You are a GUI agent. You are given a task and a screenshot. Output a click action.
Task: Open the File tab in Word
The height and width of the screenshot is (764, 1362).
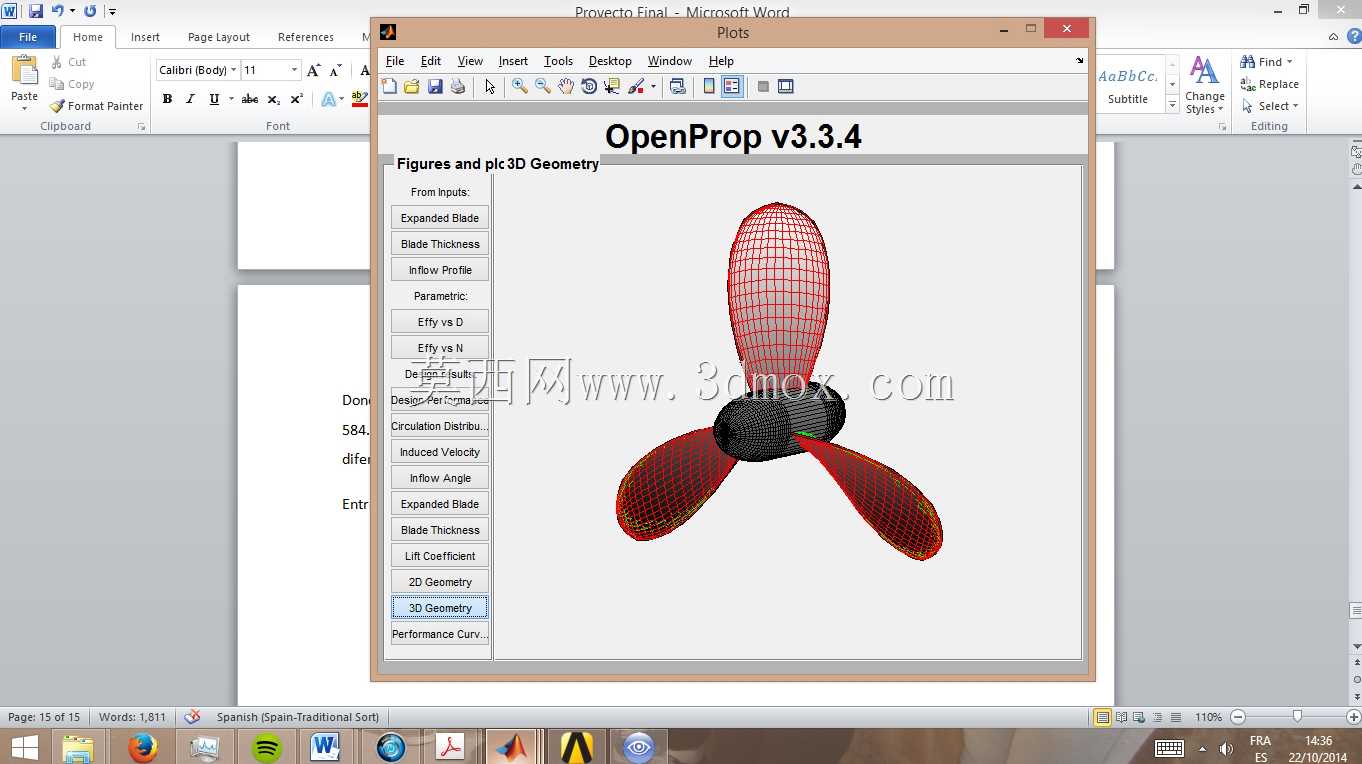[x=28, y=37]
